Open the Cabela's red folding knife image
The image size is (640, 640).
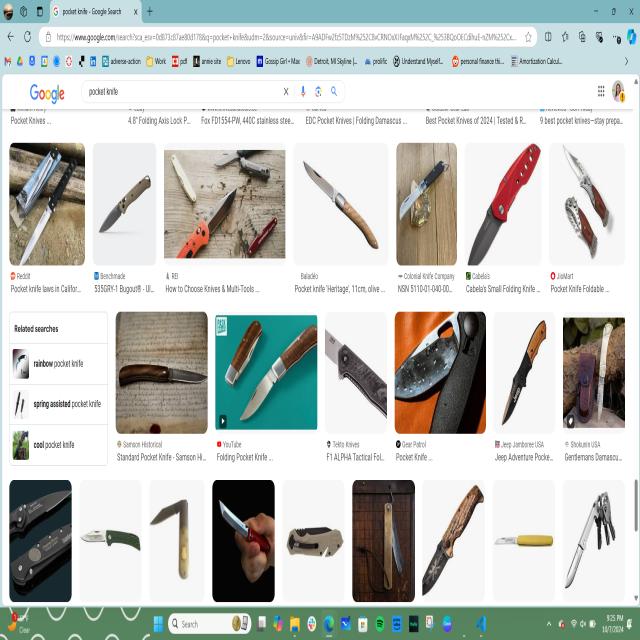point(503,204)
